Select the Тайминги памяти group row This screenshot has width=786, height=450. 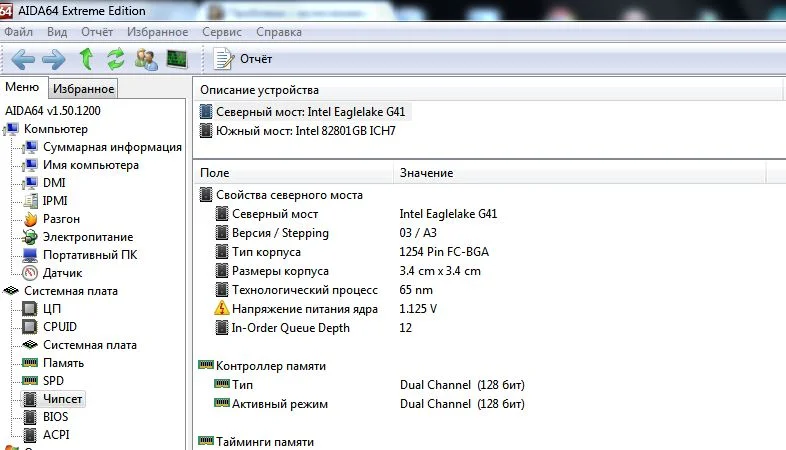(x=265, y=442)
